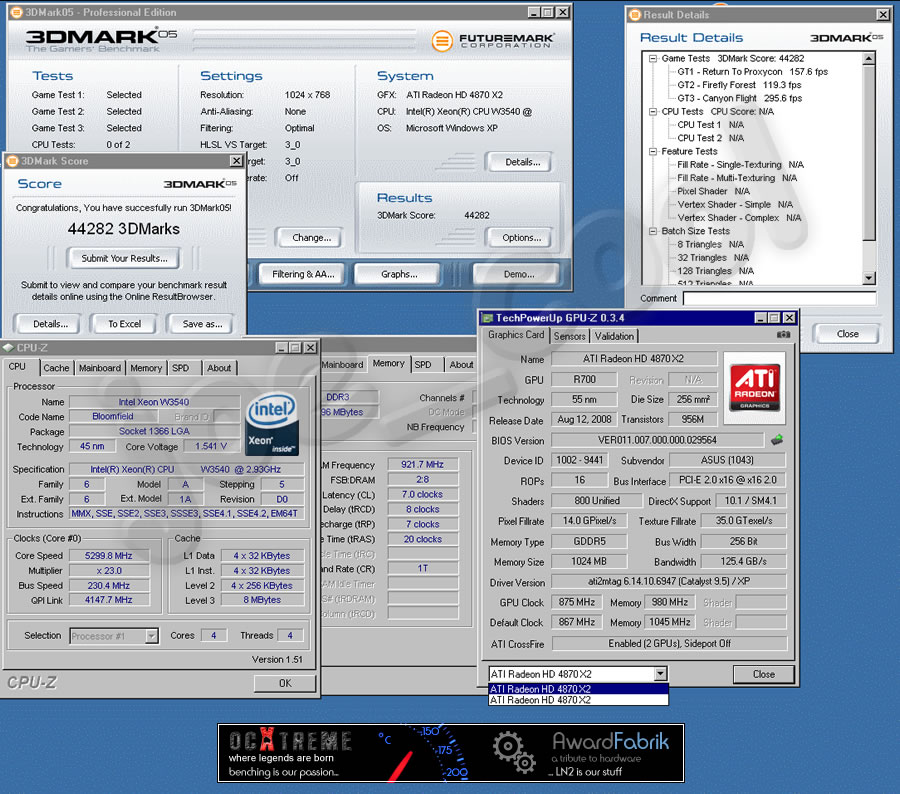The height and width of the screenshot is (794, 900).
Task: Click the Save as button
Action: [x=202, y=324]
